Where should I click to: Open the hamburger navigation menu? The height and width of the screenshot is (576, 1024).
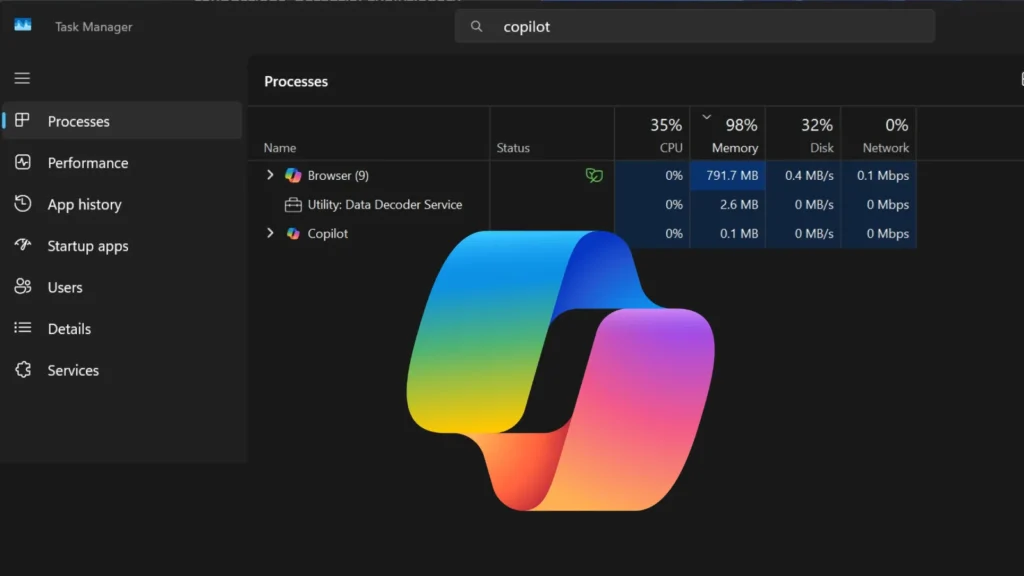tap(22, 78)
